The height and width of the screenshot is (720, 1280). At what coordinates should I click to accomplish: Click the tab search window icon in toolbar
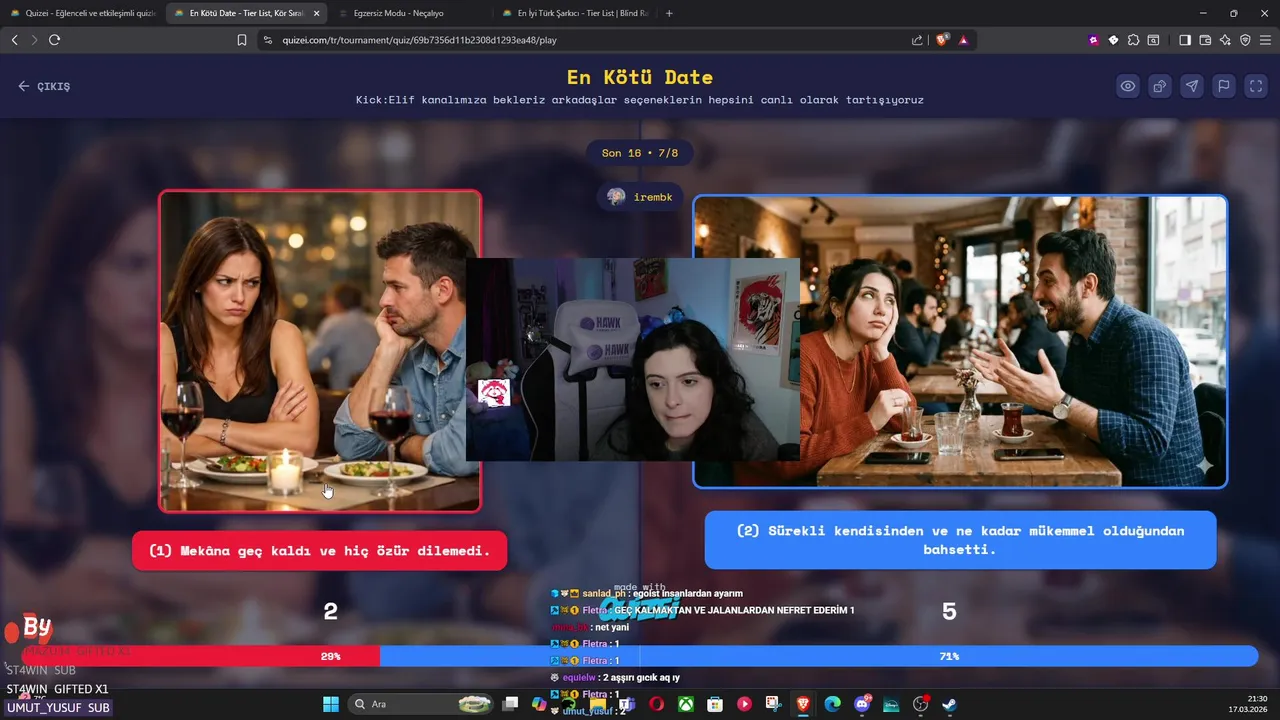(x=1153, y=40)
